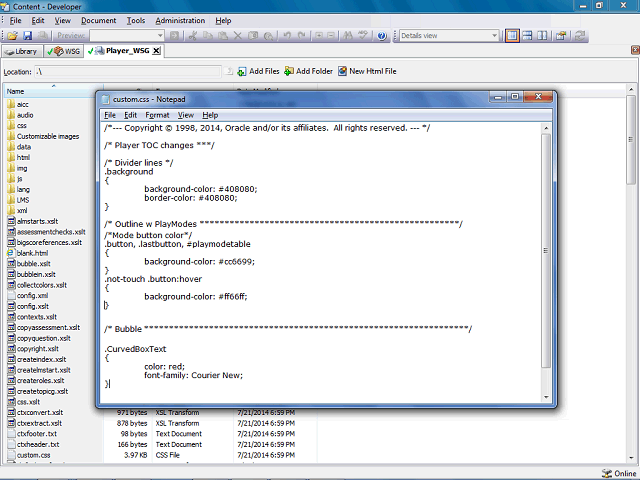Click the Redo arrow toolbar icon

click(302, 36)
